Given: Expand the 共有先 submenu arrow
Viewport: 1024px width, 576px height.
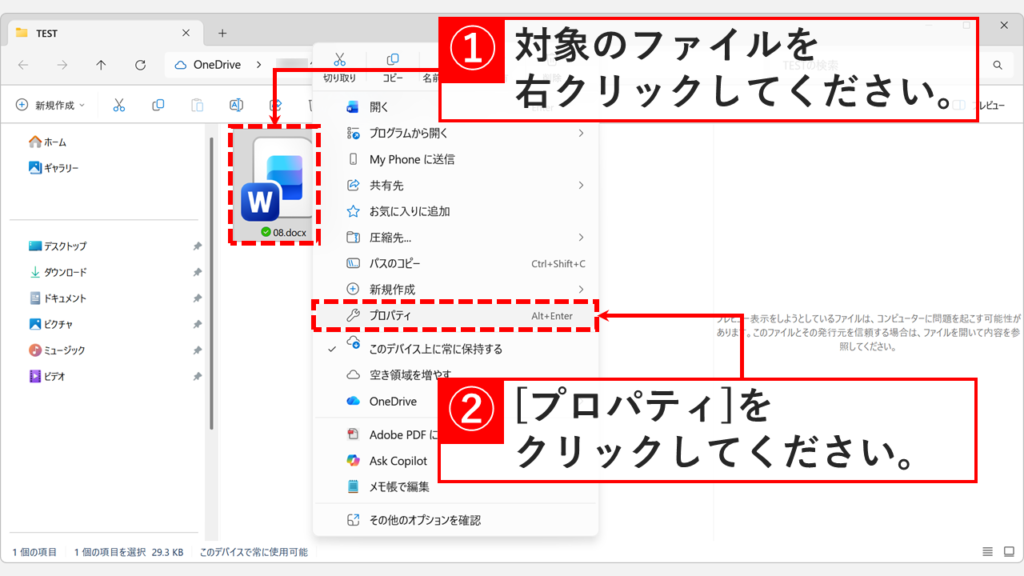Looking at the screenshot, I should point(581,185).
